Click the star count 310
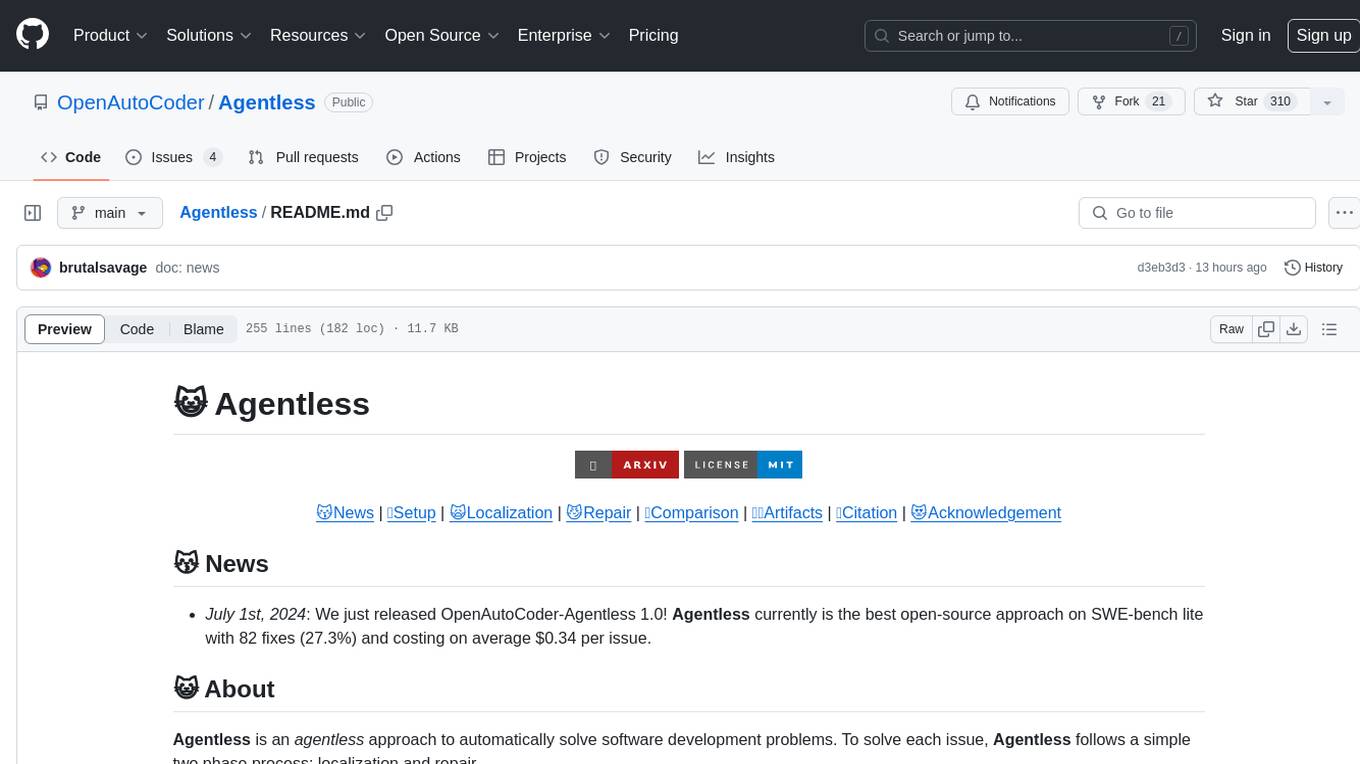 pyautogui.click(x=1280, y=102)
